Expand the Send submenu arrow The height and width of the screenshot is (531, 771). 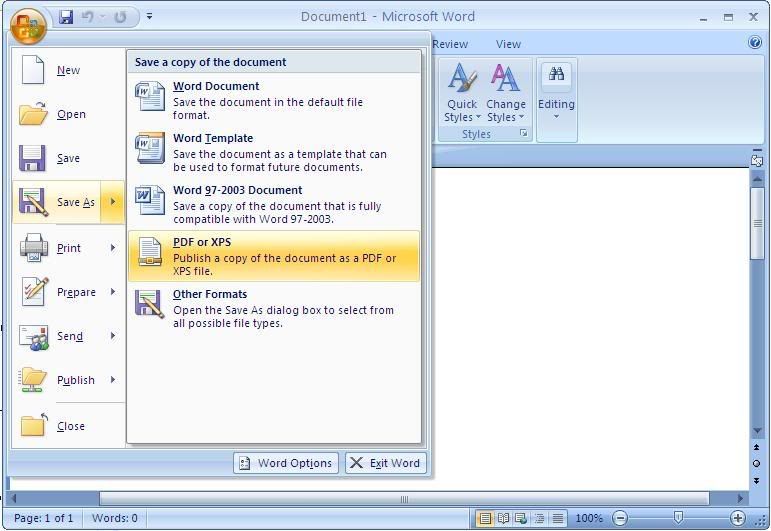click(113, 336)
